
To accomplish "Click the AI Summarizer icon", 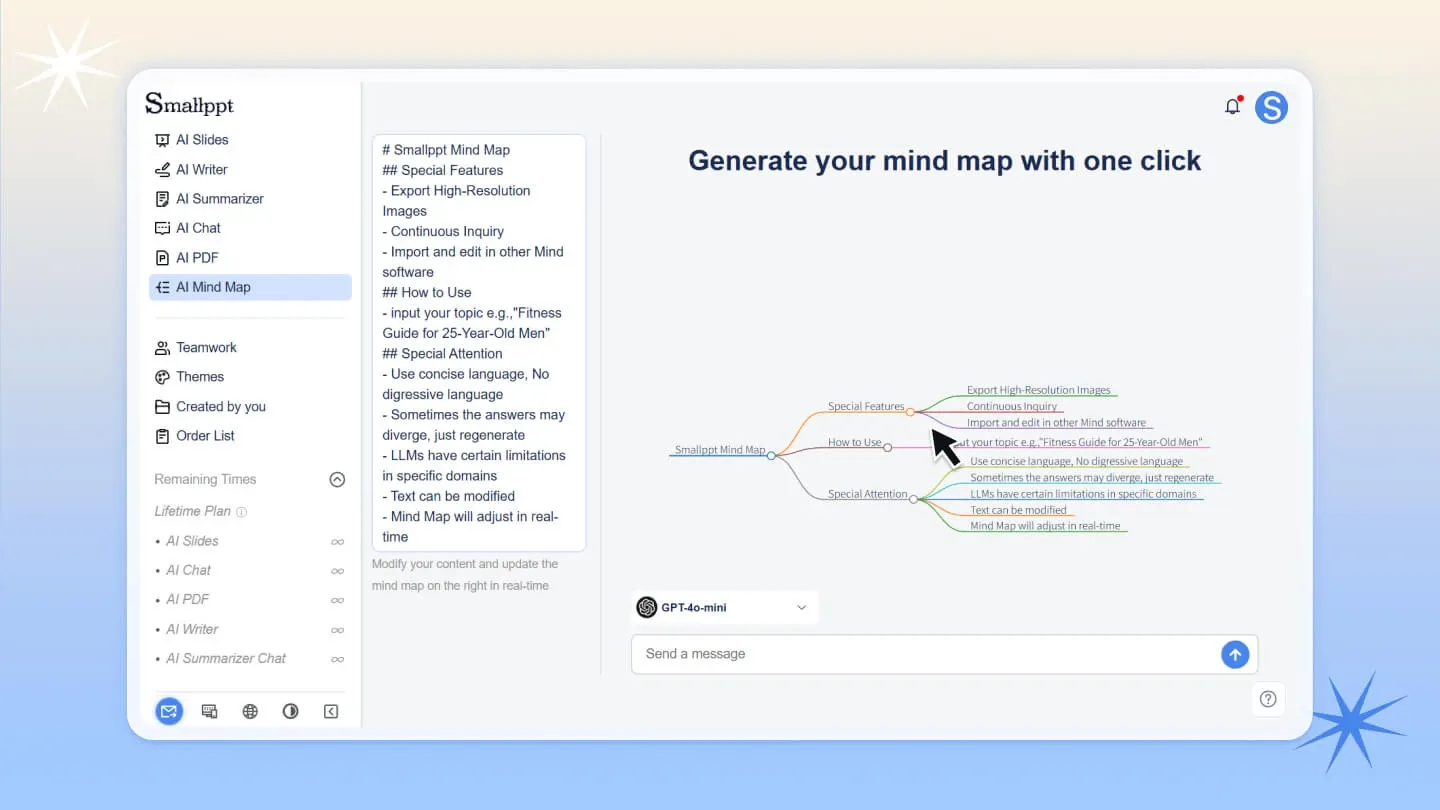I will [x=162, y=198].
